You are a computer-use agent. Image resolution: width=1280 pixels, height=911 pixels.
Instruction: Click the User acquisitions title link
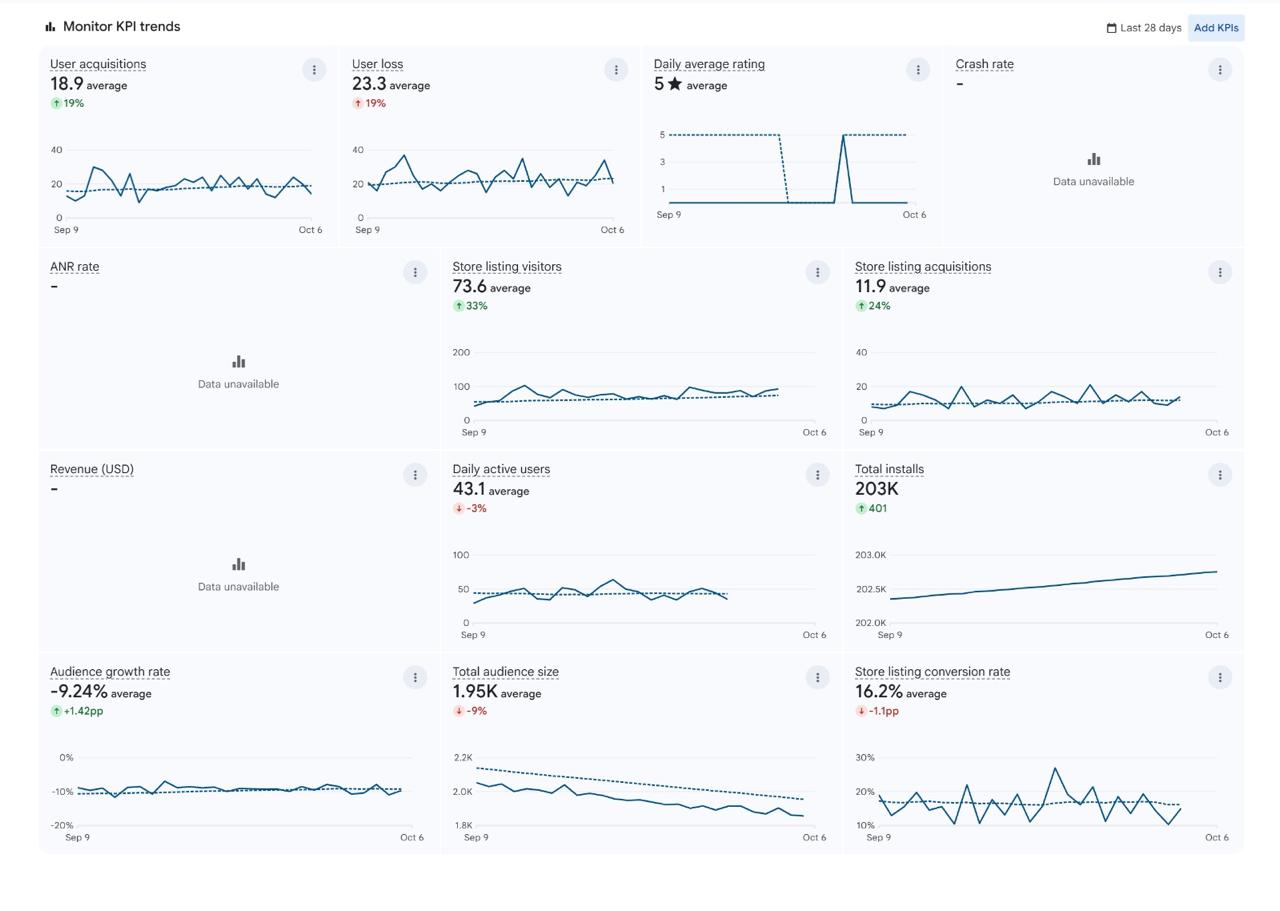98,64
